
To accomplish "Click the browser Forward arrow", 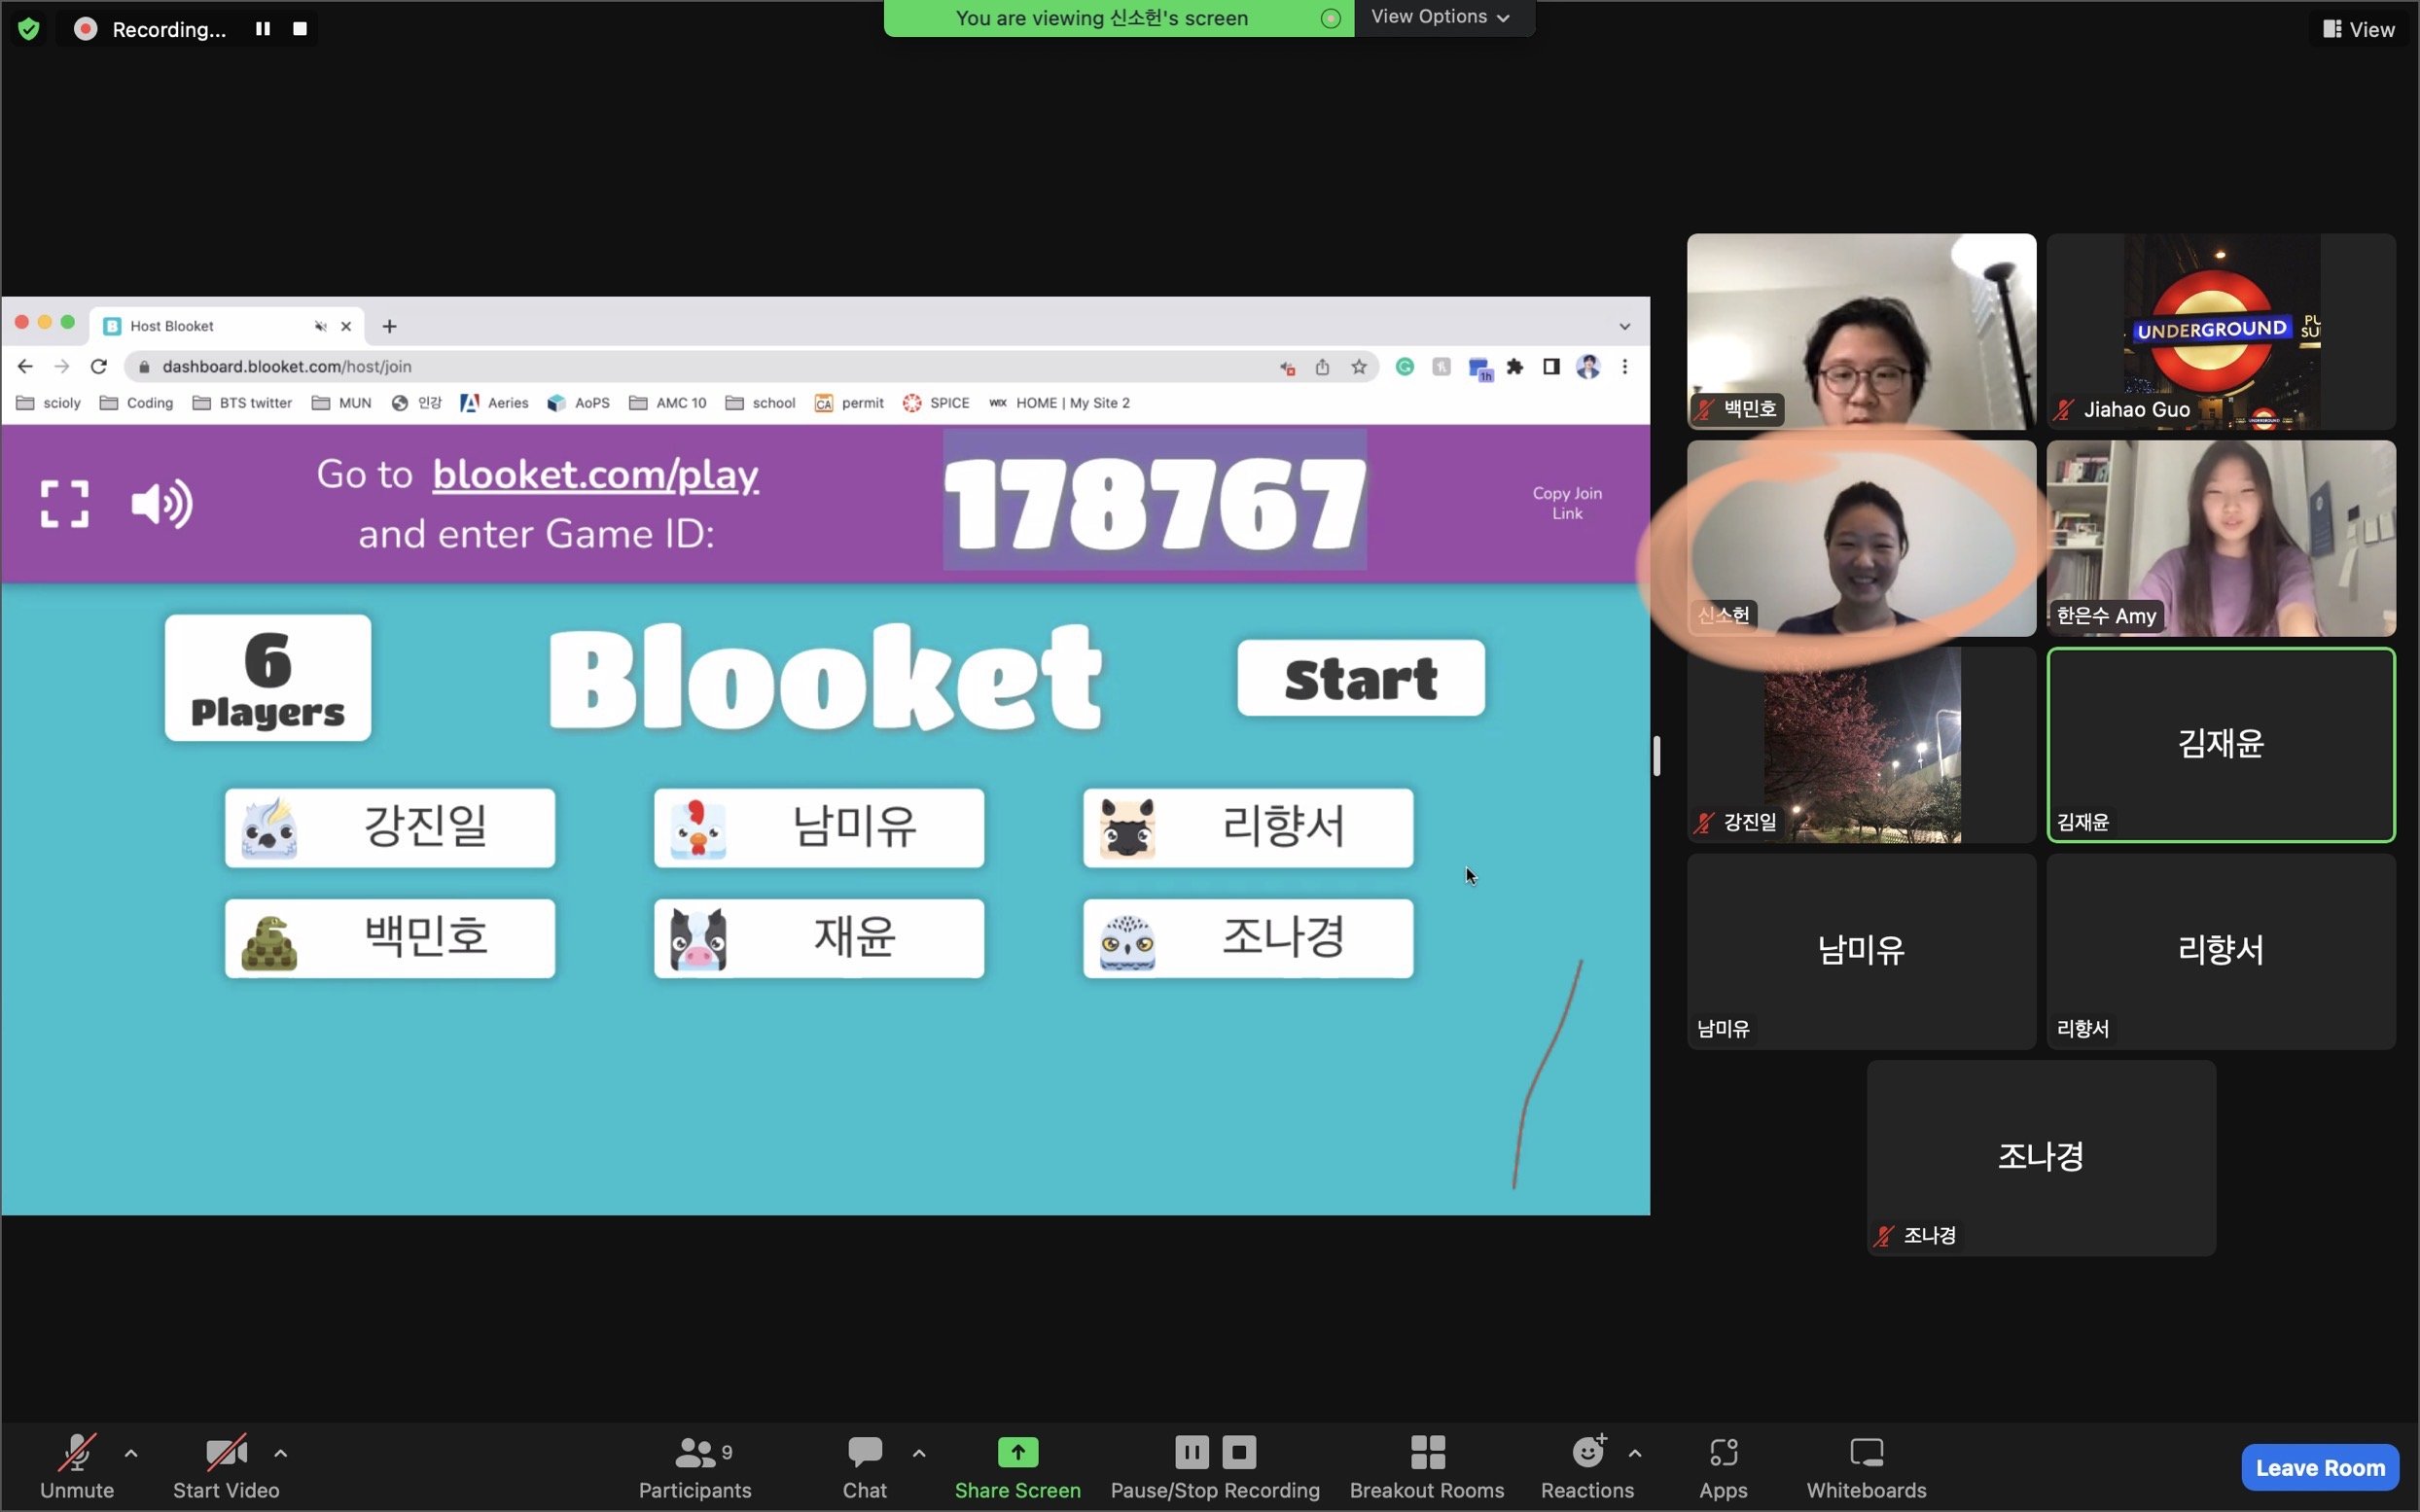I will (62, 367).
